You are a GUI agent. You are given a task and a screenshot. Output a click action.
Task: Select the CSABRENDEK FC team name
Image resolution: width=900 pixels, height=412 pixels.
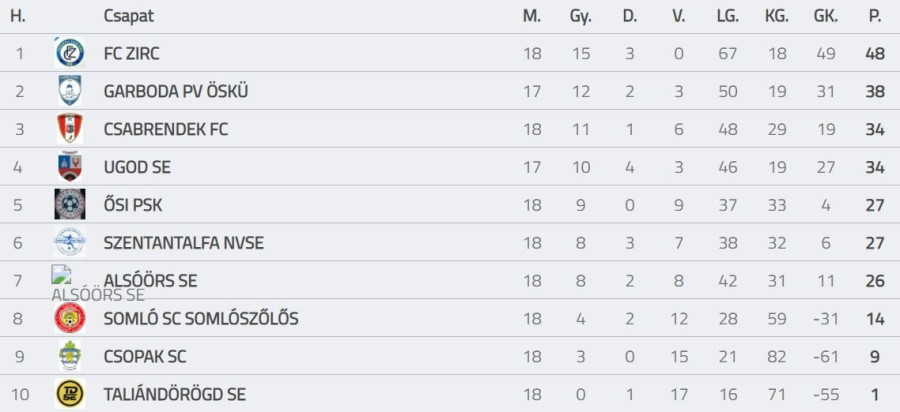tap(165, 130)
